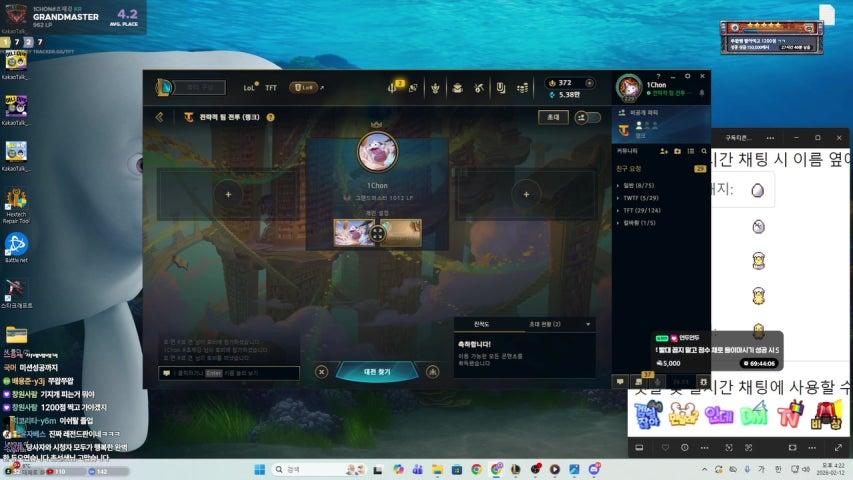Open the loot inventory icon in the top bar
This screenshot has height=480, width=853.
(500, 88)
